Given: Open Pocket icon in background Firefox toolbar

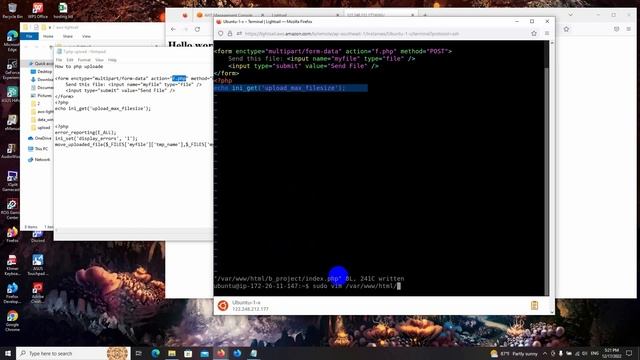Looking at the screenshot, I should 616,29.
